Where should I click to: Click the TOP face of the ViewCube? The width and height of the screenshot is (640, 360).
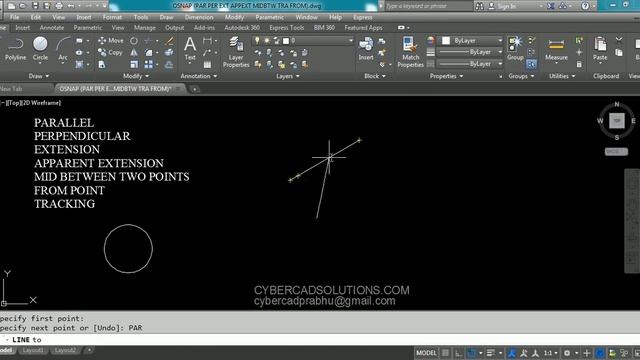point(617,121)
